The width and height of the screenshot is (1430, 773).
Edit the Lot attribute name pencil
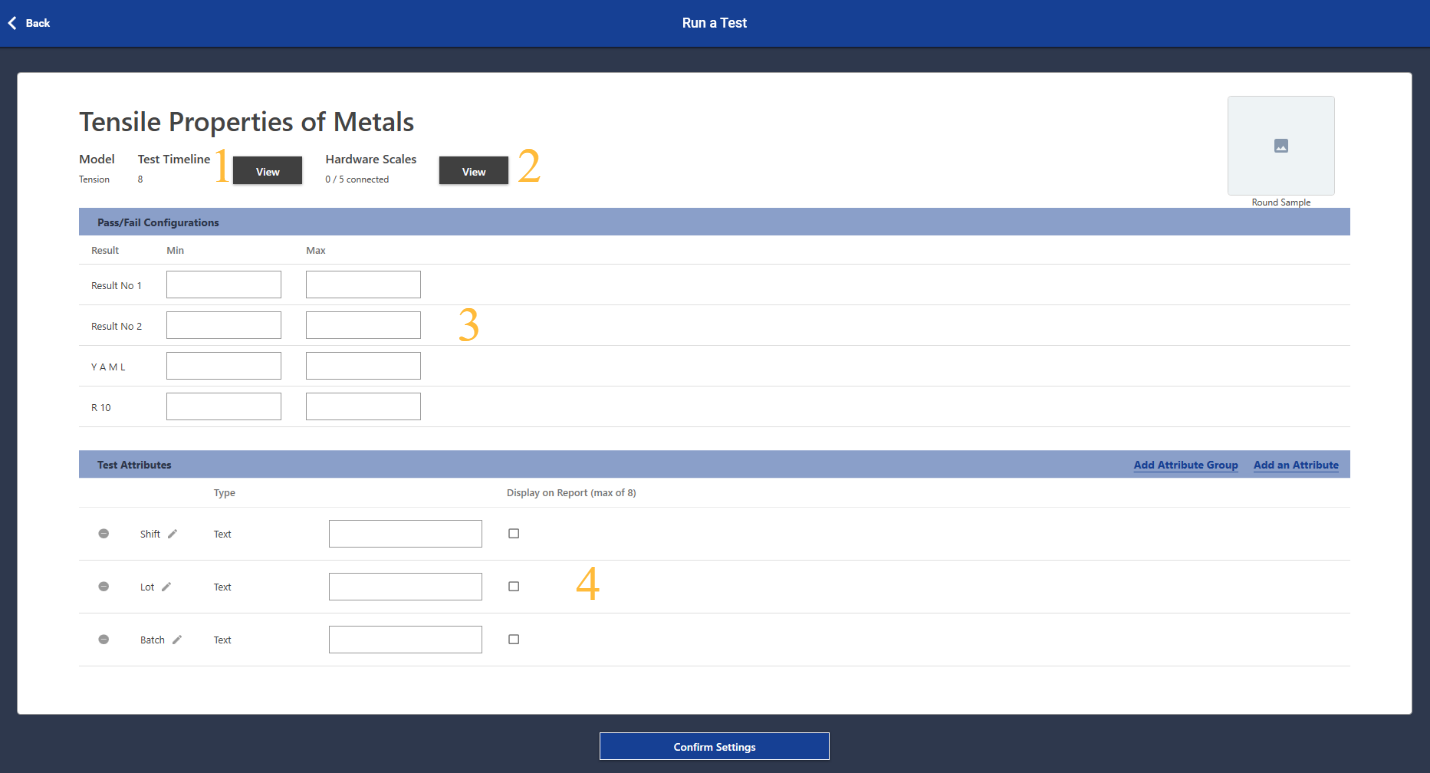(x=166, y=587)
